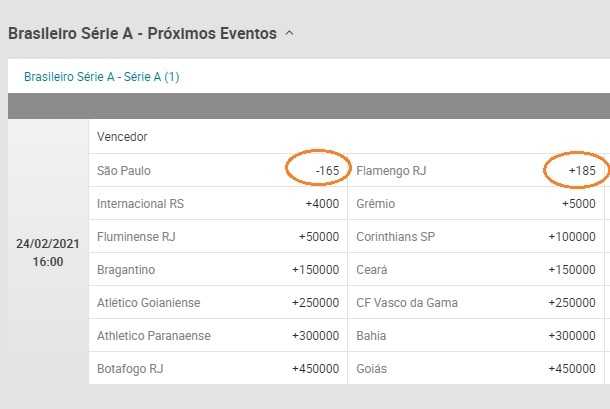The width and height of the screenshot is (610, 409).
Task: Pick Grêmio at +5000
Action: tap(476, 204)
